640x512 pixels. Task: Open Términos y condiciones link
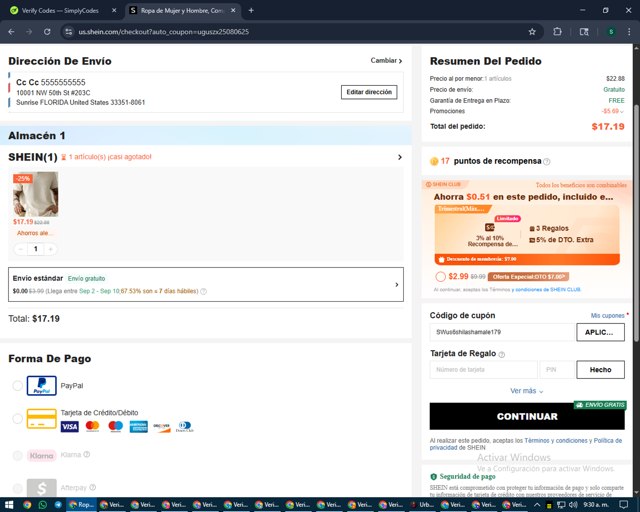click(556, 441)
